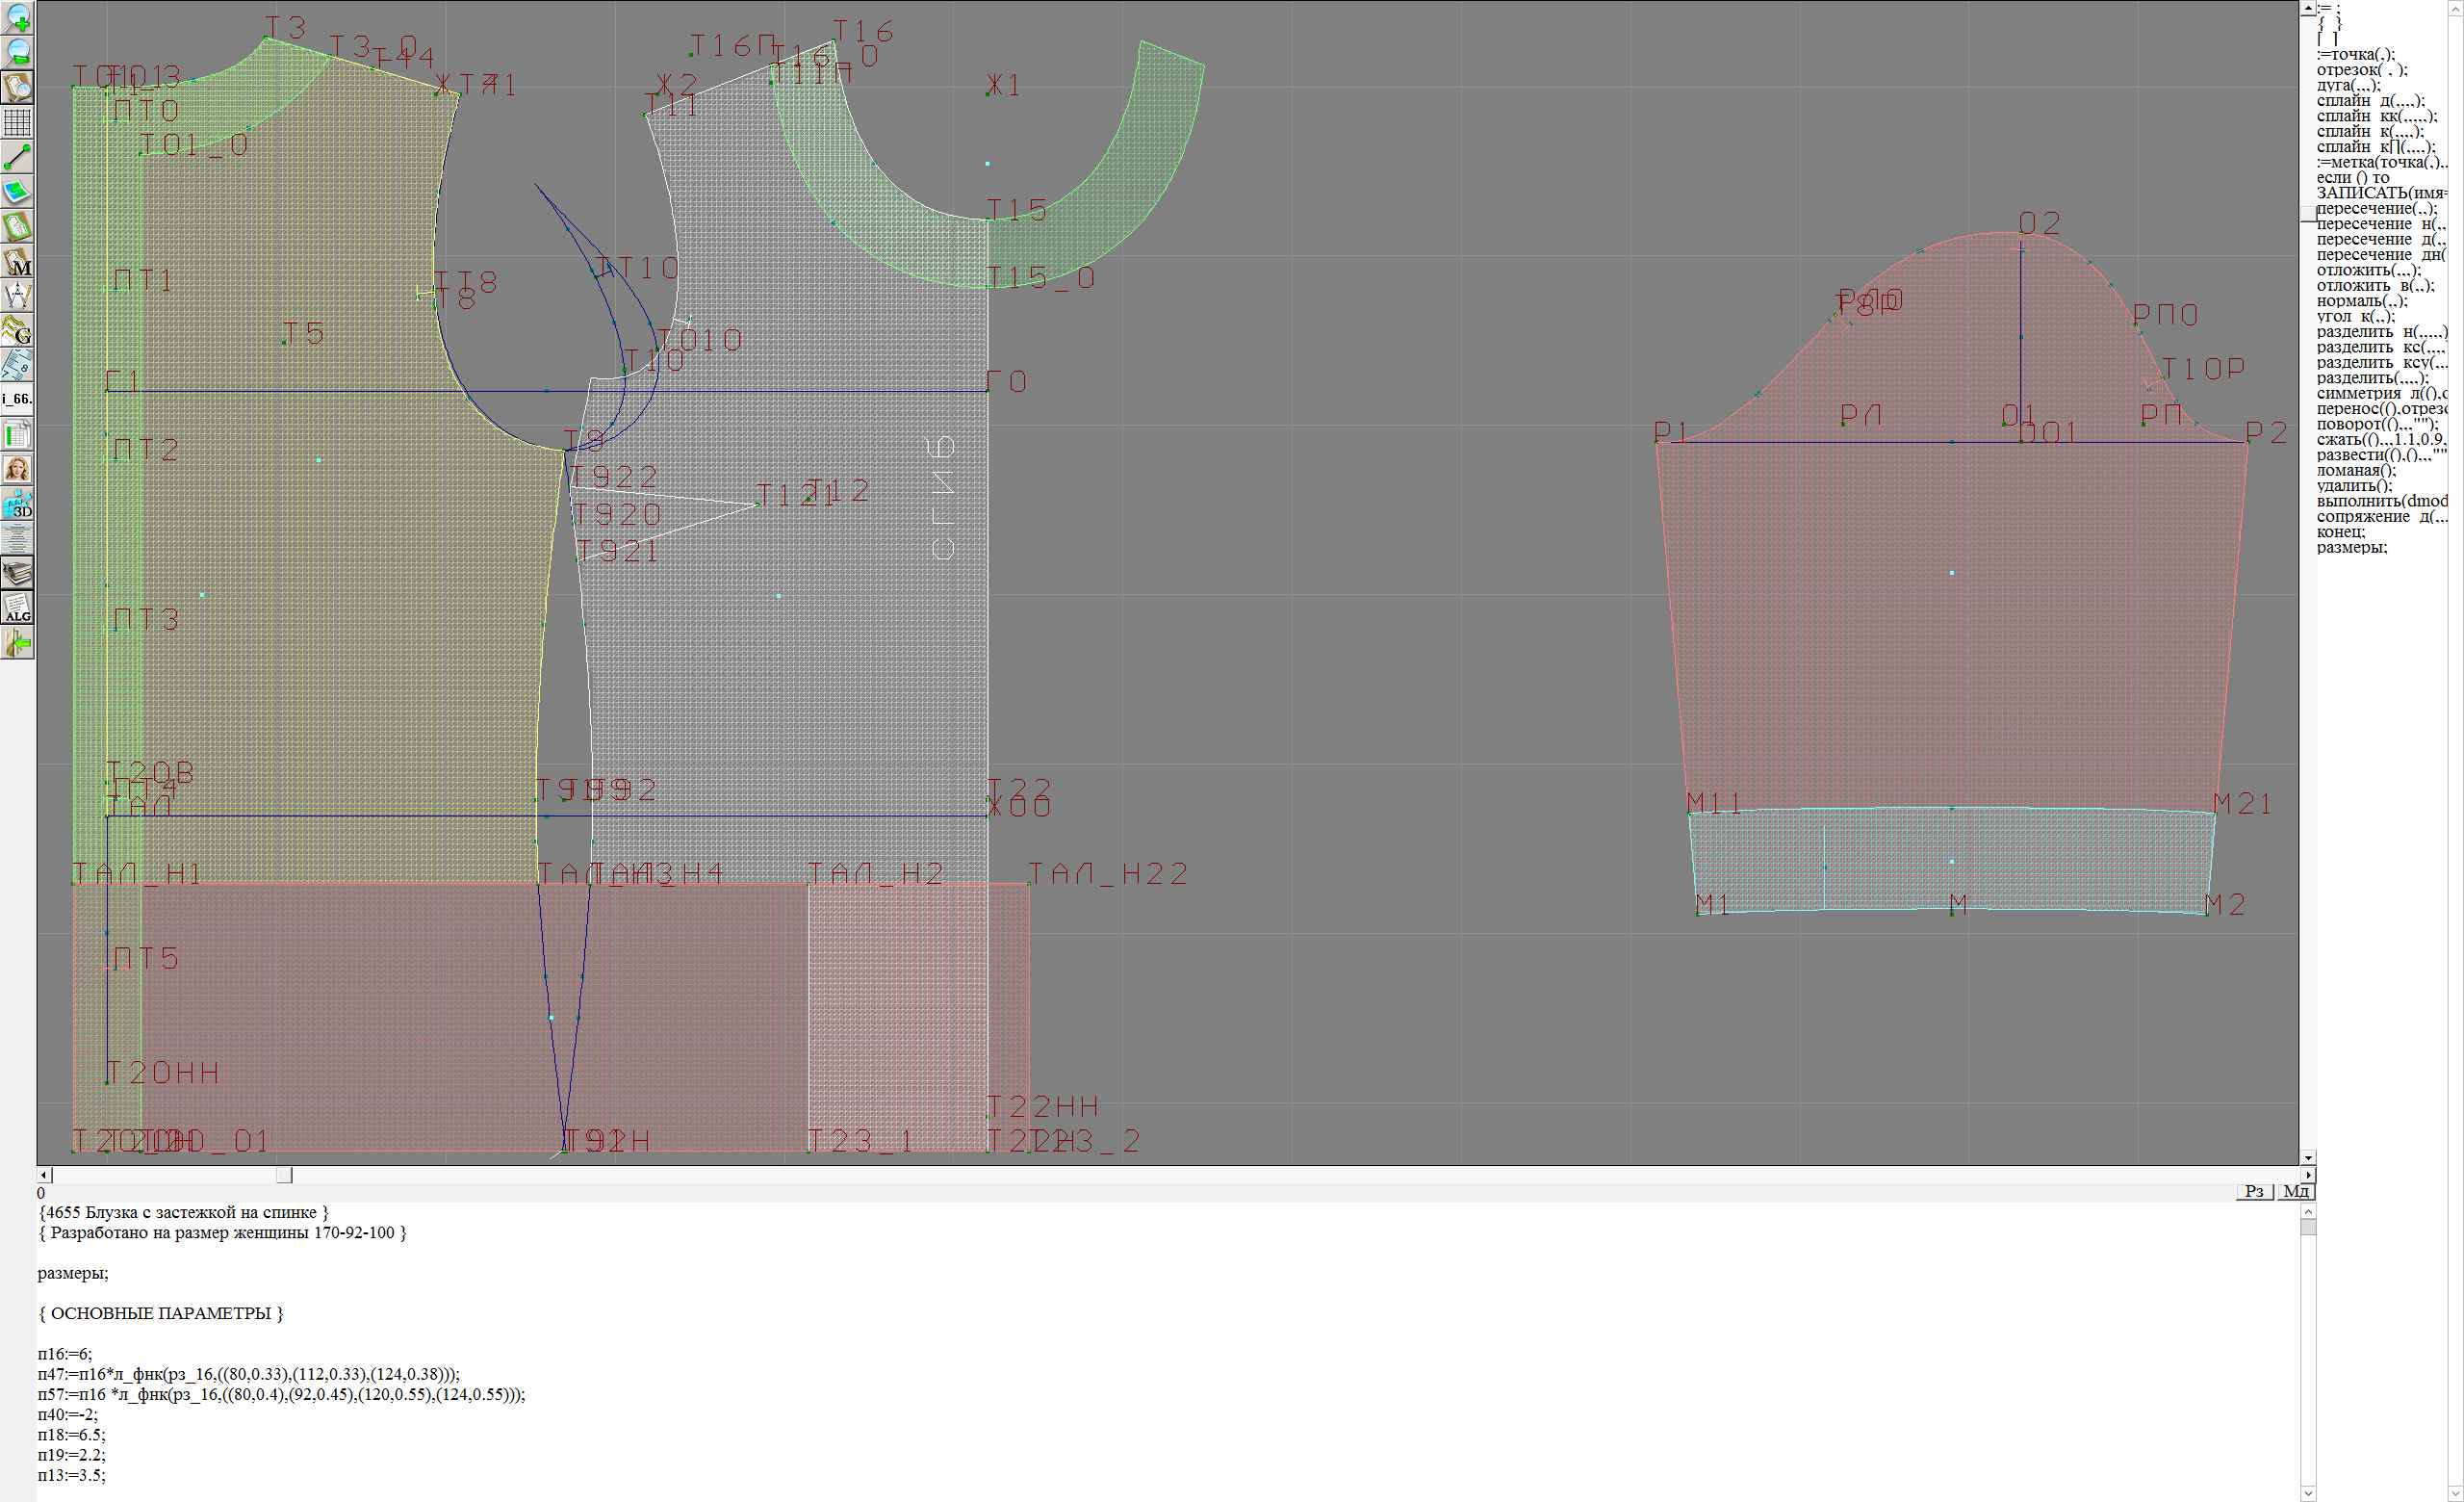2464x1502 pixels.
Task: Open the pattern pieces with M icon
Action: tap(18, 261)
